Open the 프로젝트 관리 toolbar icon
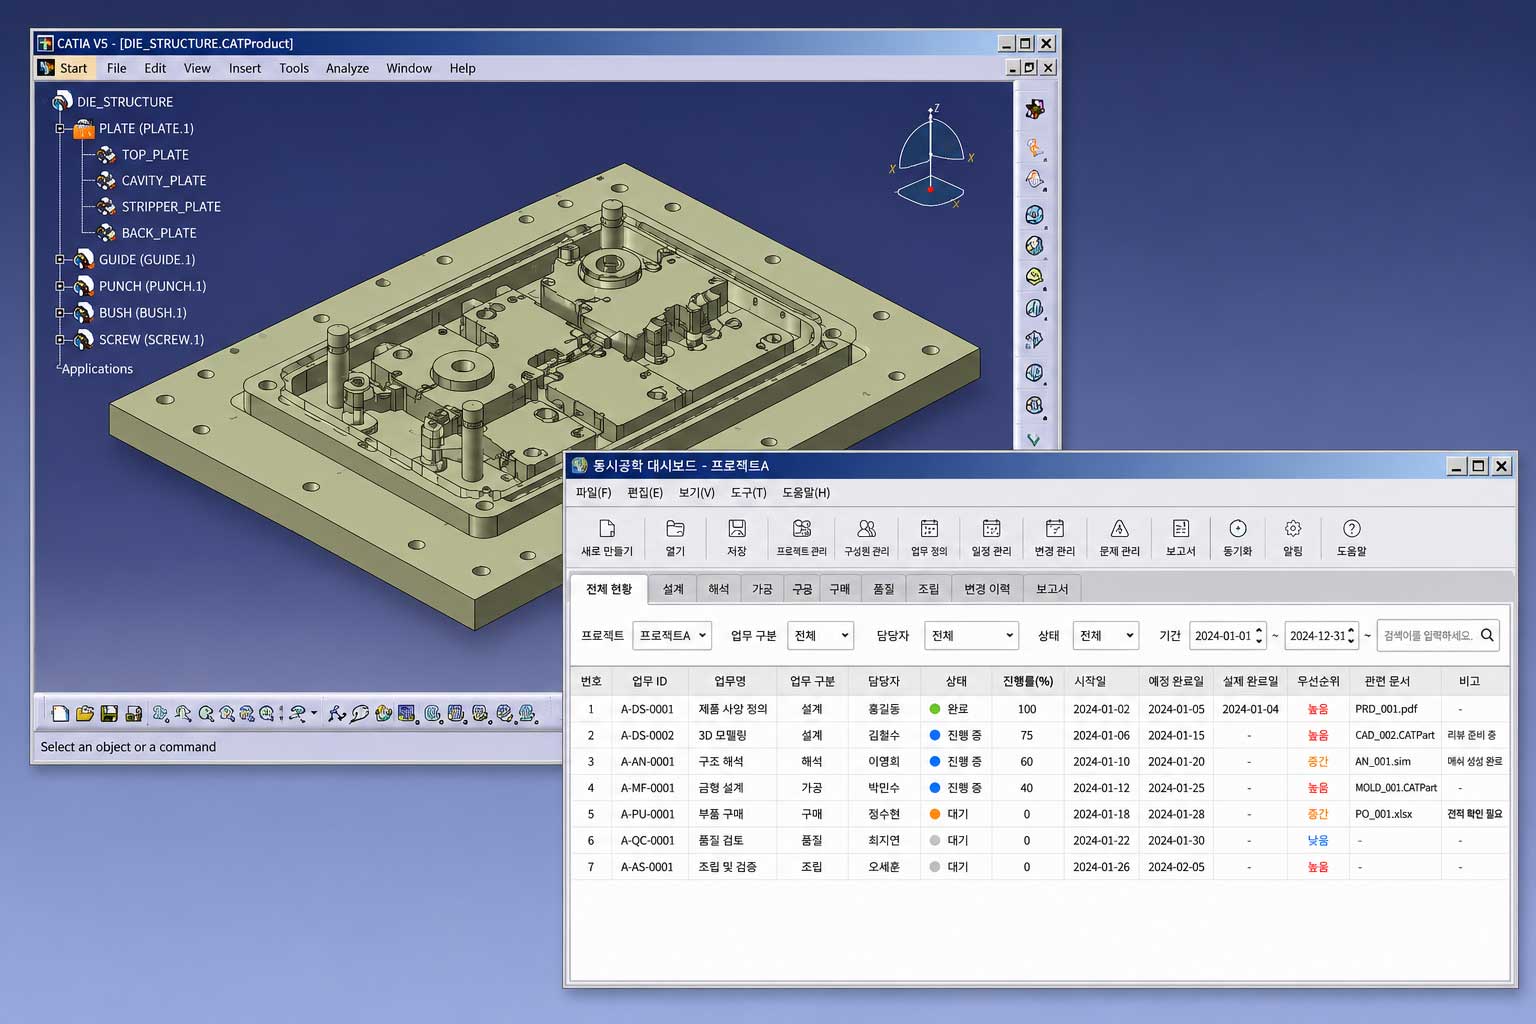Image resolution: width=1536 pixels, height=1024 pixels. [x=802, y=528]
